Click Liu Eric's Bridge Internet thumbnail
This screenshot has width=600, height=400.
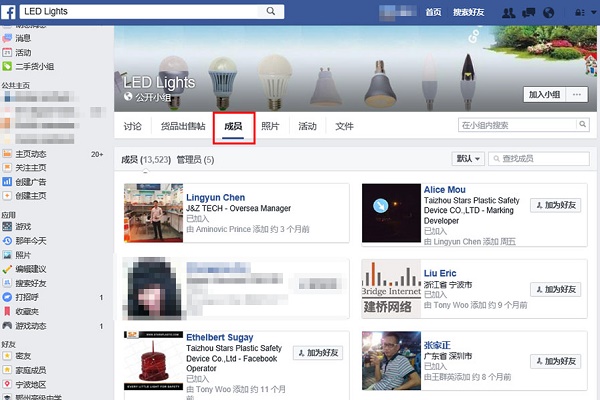(391, 289)
